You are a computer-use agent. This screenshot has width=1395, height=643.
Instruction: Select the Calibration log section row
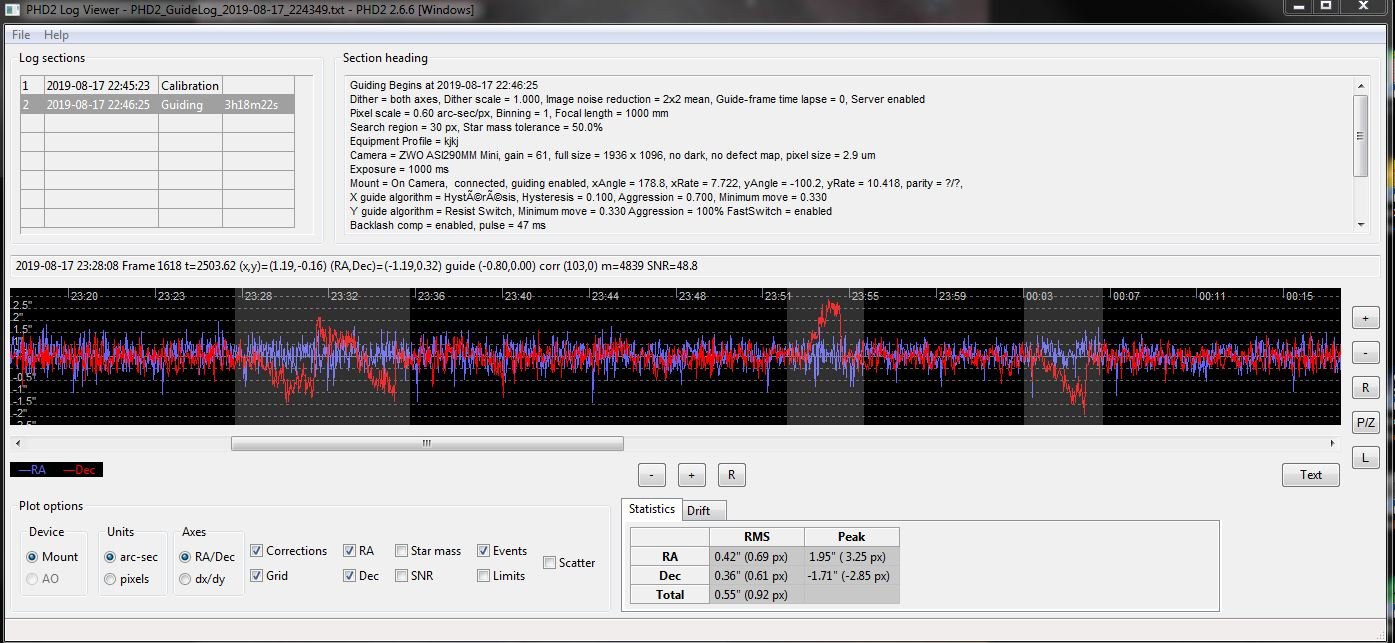[x=157, y=86]
